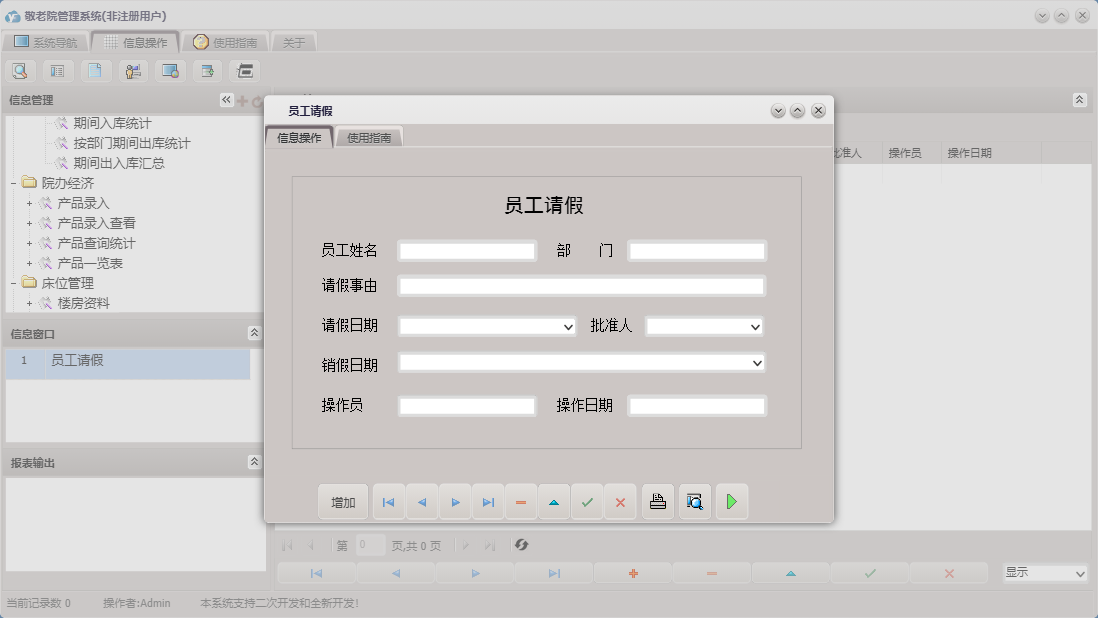Click the green execute arrow in the dialog

pyautogui.click(x=732, y=501)
